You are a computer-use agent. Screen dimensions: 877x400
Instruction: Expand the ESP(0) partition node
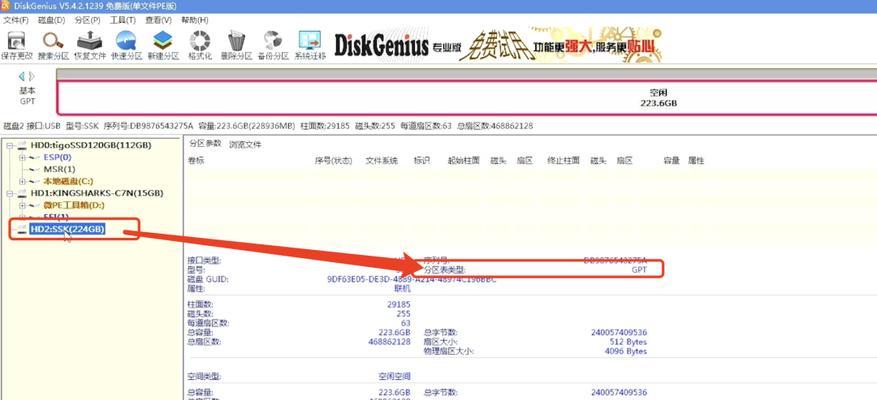[x=22, y=158]
